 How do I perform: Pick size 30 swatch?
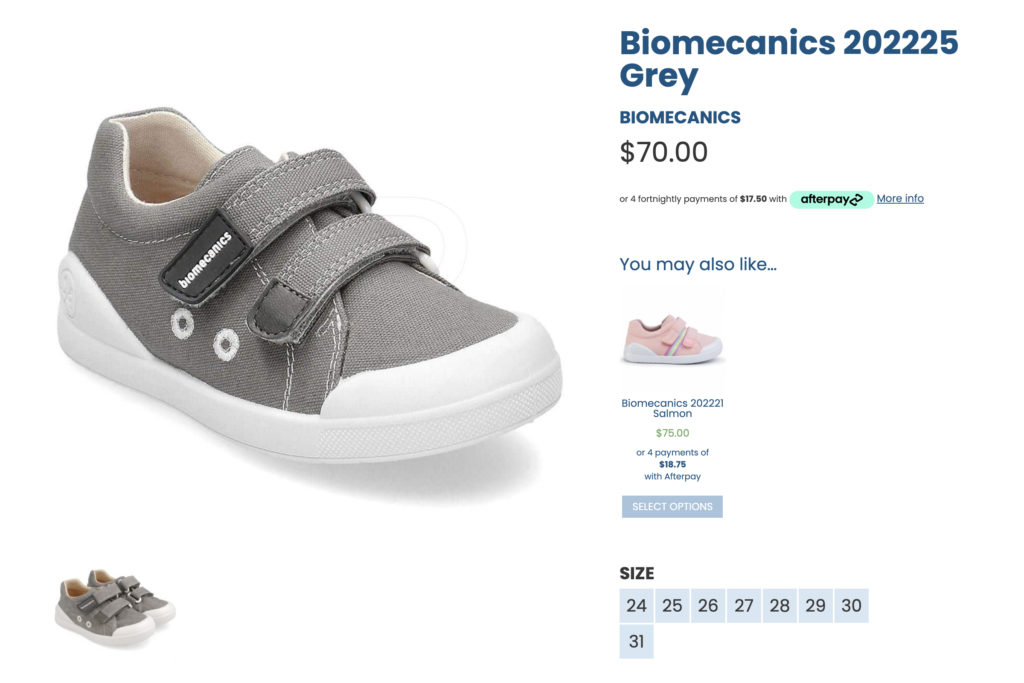pos(851,606)
